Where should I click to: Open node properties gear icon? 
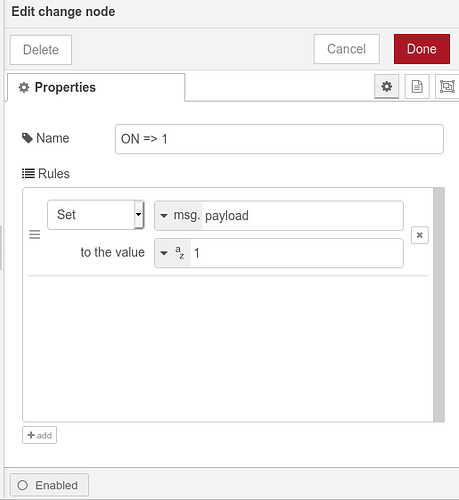pyautogui.click(x=386, y=87)
